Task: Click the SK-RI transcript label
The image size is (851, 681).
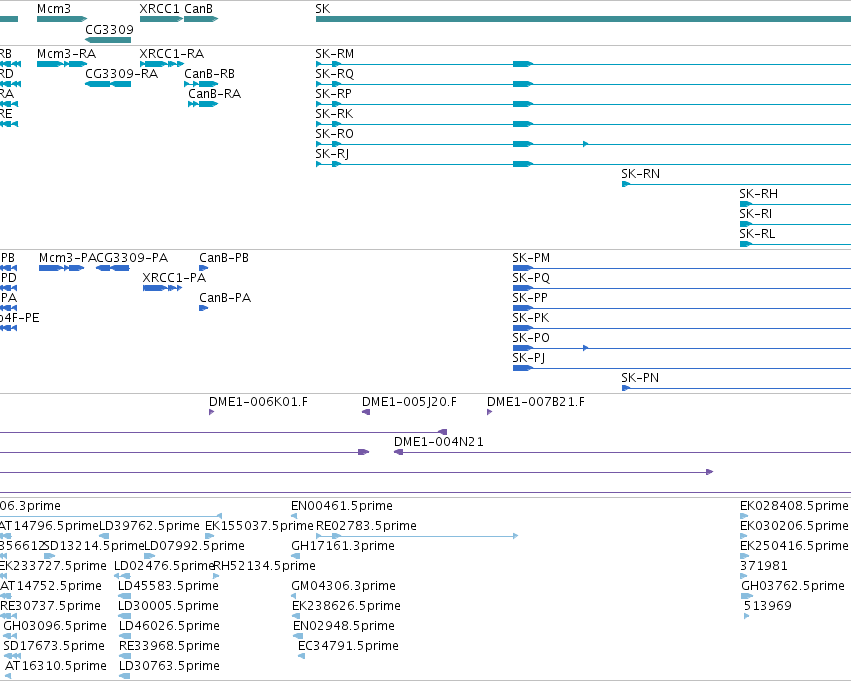Action: coord(755,214)
